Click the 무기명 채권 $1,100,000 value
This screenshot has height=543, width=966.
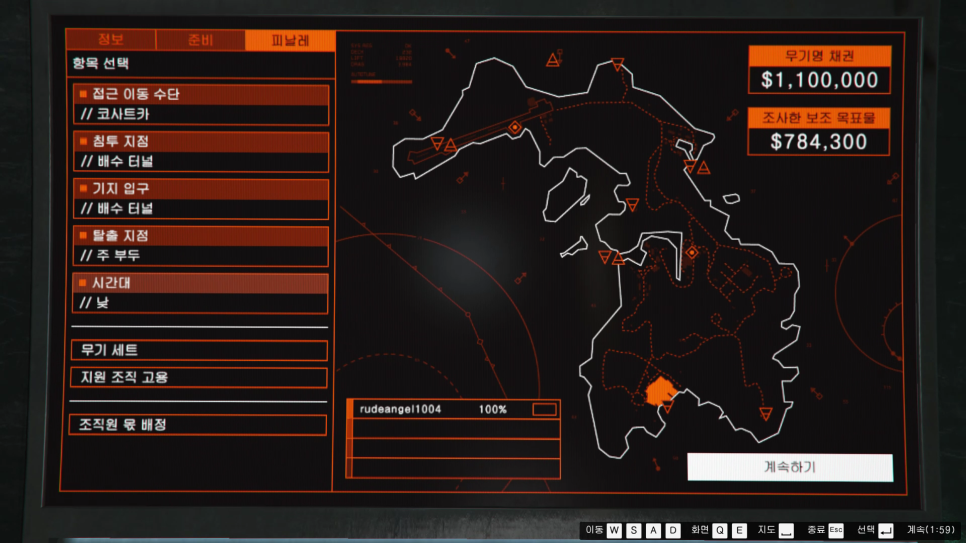pos(819,80)
